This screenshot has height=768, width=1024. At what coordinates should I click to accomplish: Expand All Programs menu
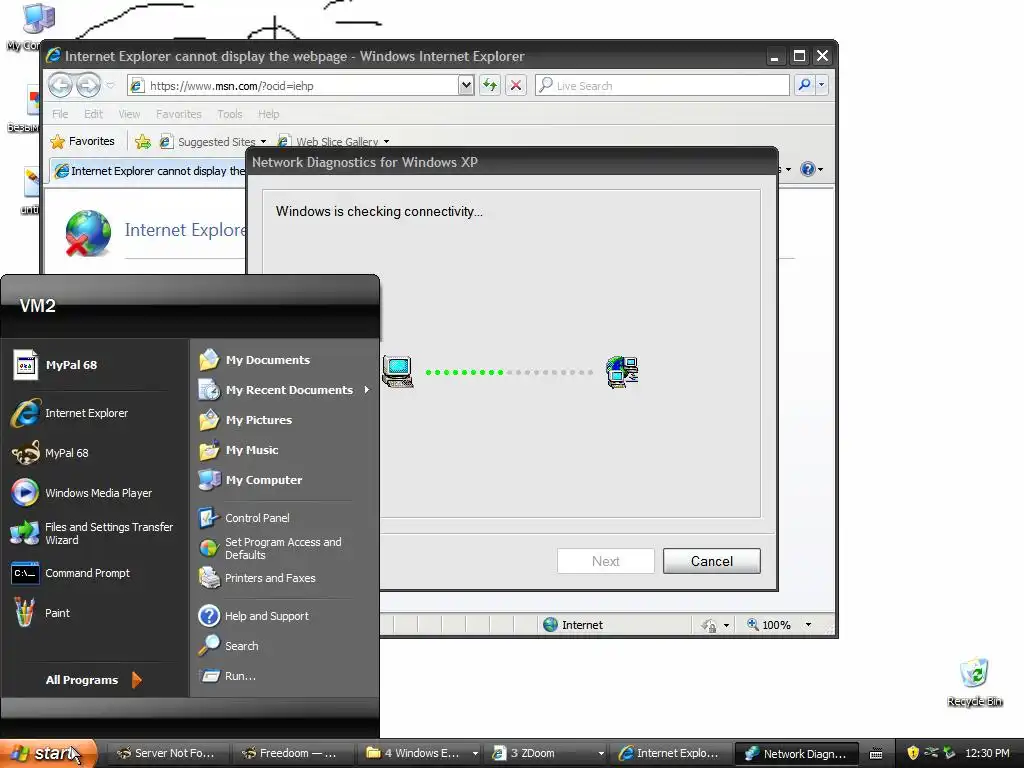coord(93,680)
